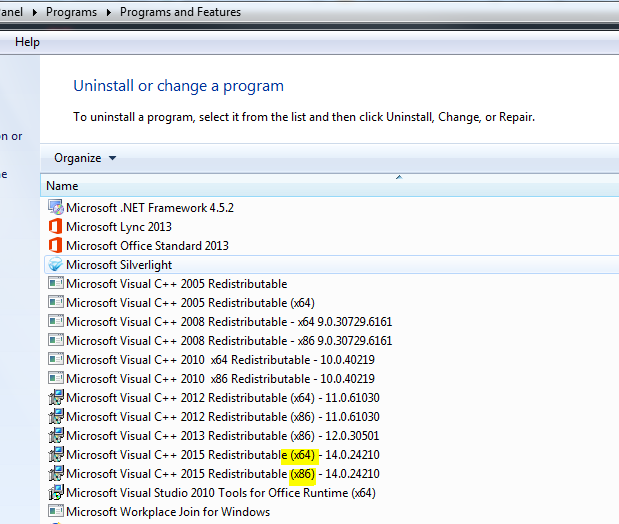Click the installer icon of Visual C++ 2015 (x86)

pos(56,473)
